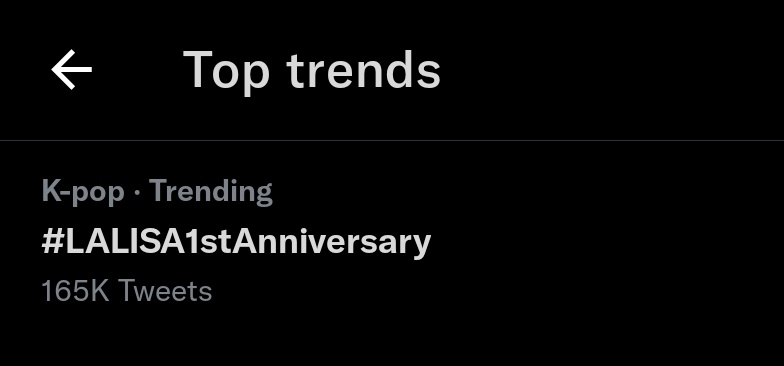Click the "165K" tweet count number
The image size is (784, 366).
pos(76,291)
